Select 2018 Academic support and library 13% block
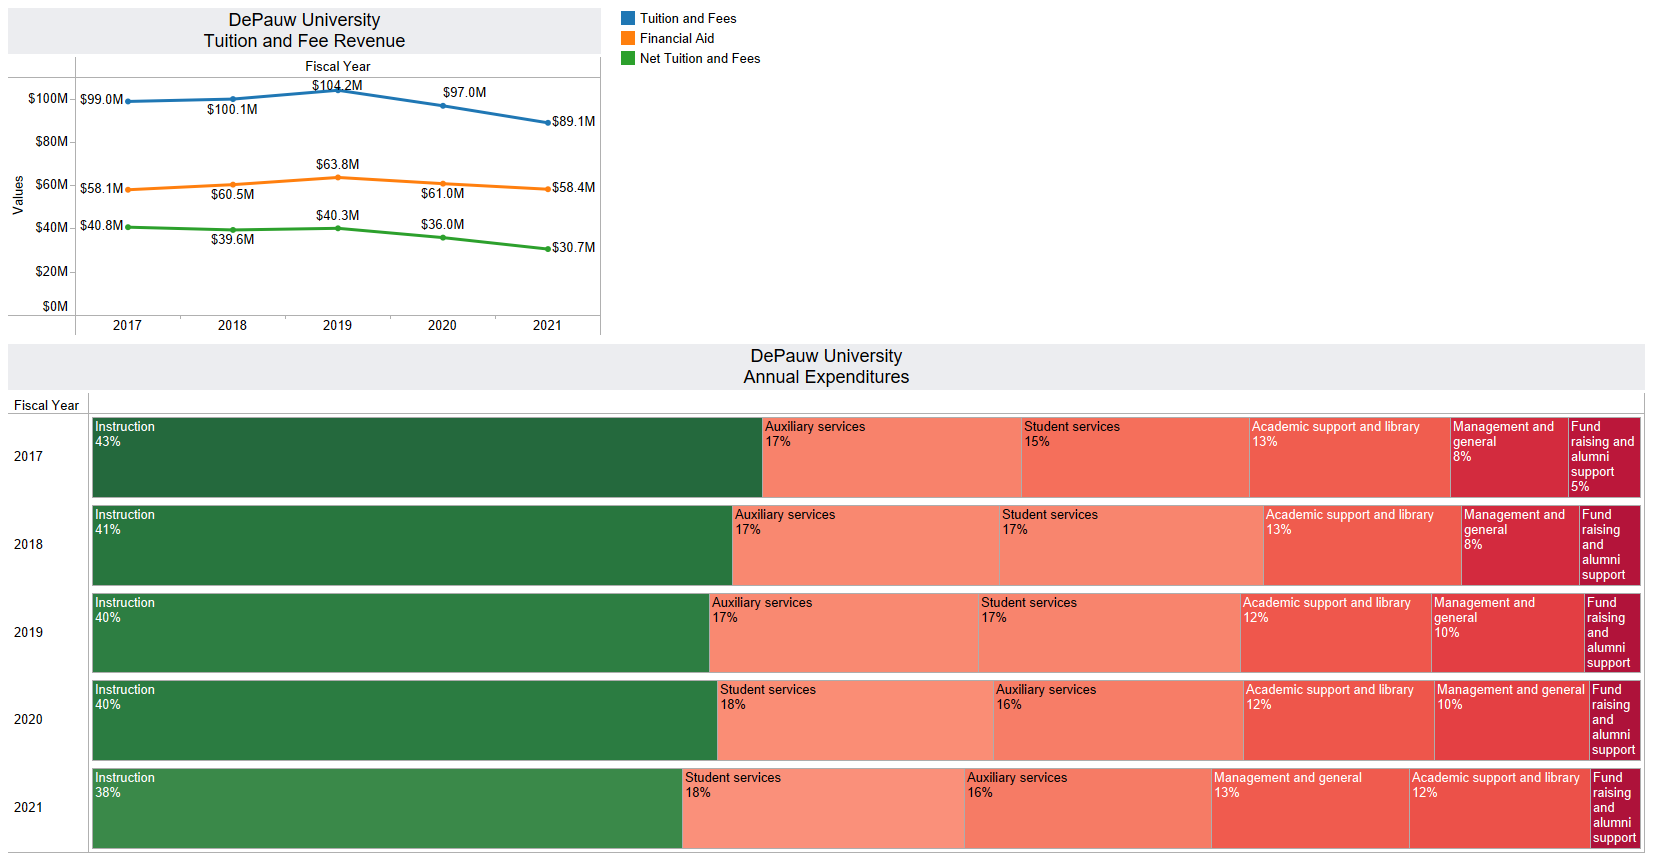Screen dimensions: 1657x861 click(x=1362, y=545)
